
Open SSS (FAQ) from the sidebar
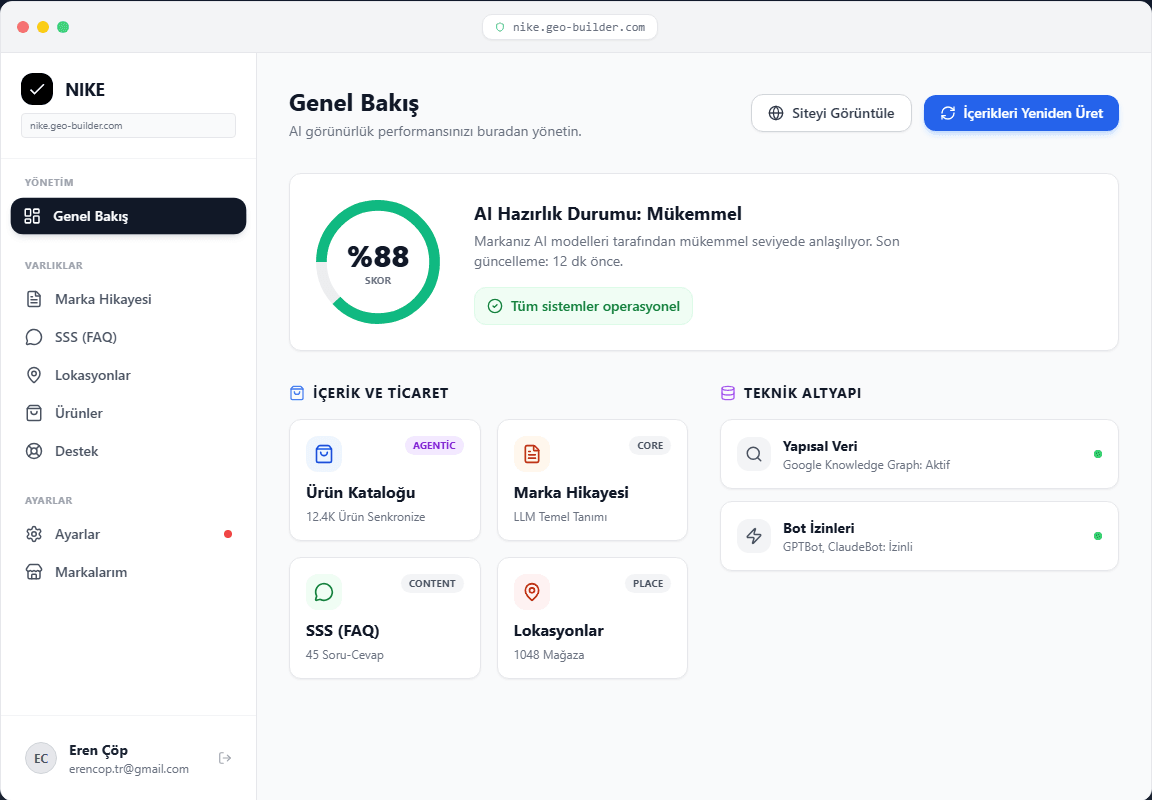click(129, 337)
